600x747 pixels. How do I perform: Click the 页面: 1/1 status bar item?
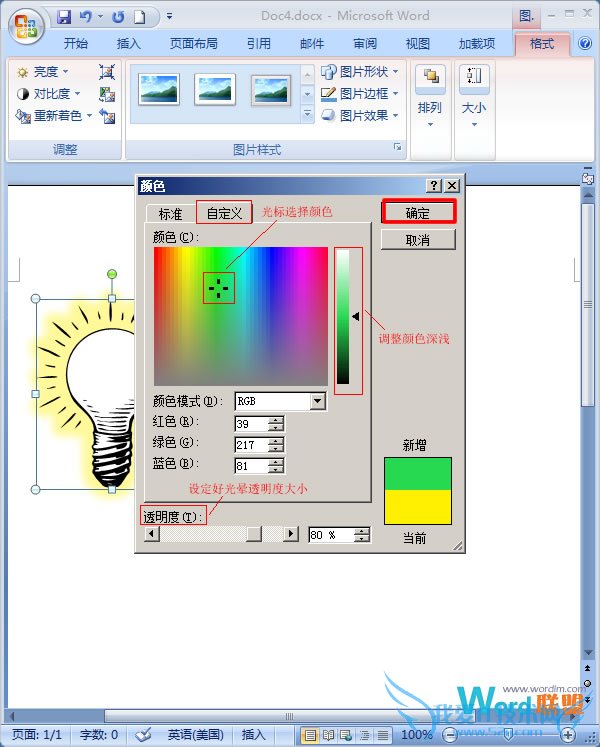click(x=37, y=735)
